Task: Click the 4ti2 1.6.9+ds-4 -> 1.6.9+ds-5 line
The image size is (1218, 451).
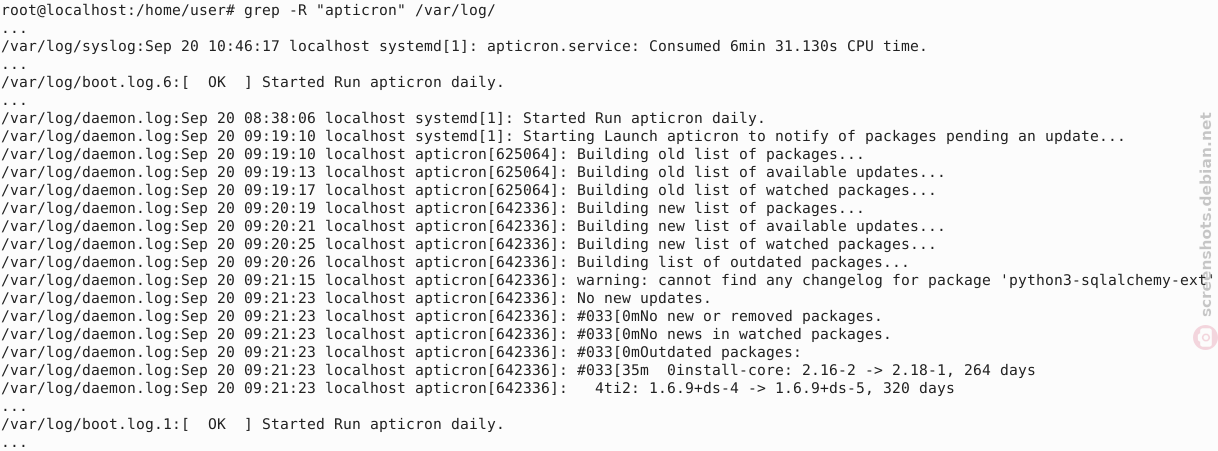Action: point(478,388)
